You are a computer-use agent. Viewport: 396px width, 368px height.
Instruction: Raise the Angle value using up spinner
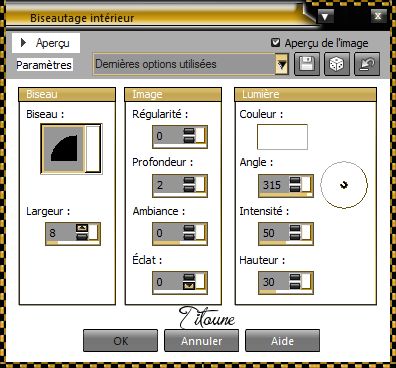point(295,181)
